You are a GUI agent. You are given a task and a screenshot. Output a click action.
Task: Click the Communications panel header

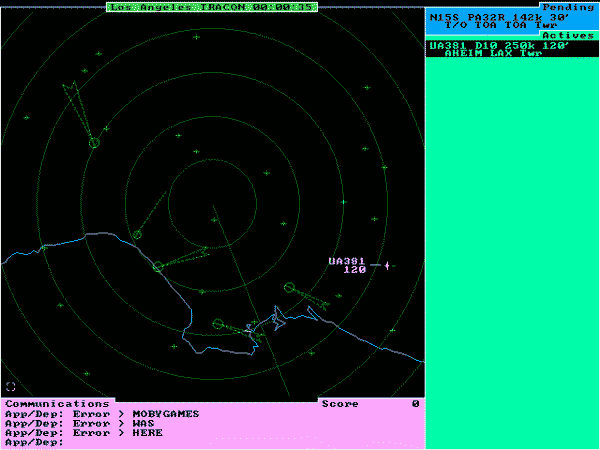click(58, 404)
